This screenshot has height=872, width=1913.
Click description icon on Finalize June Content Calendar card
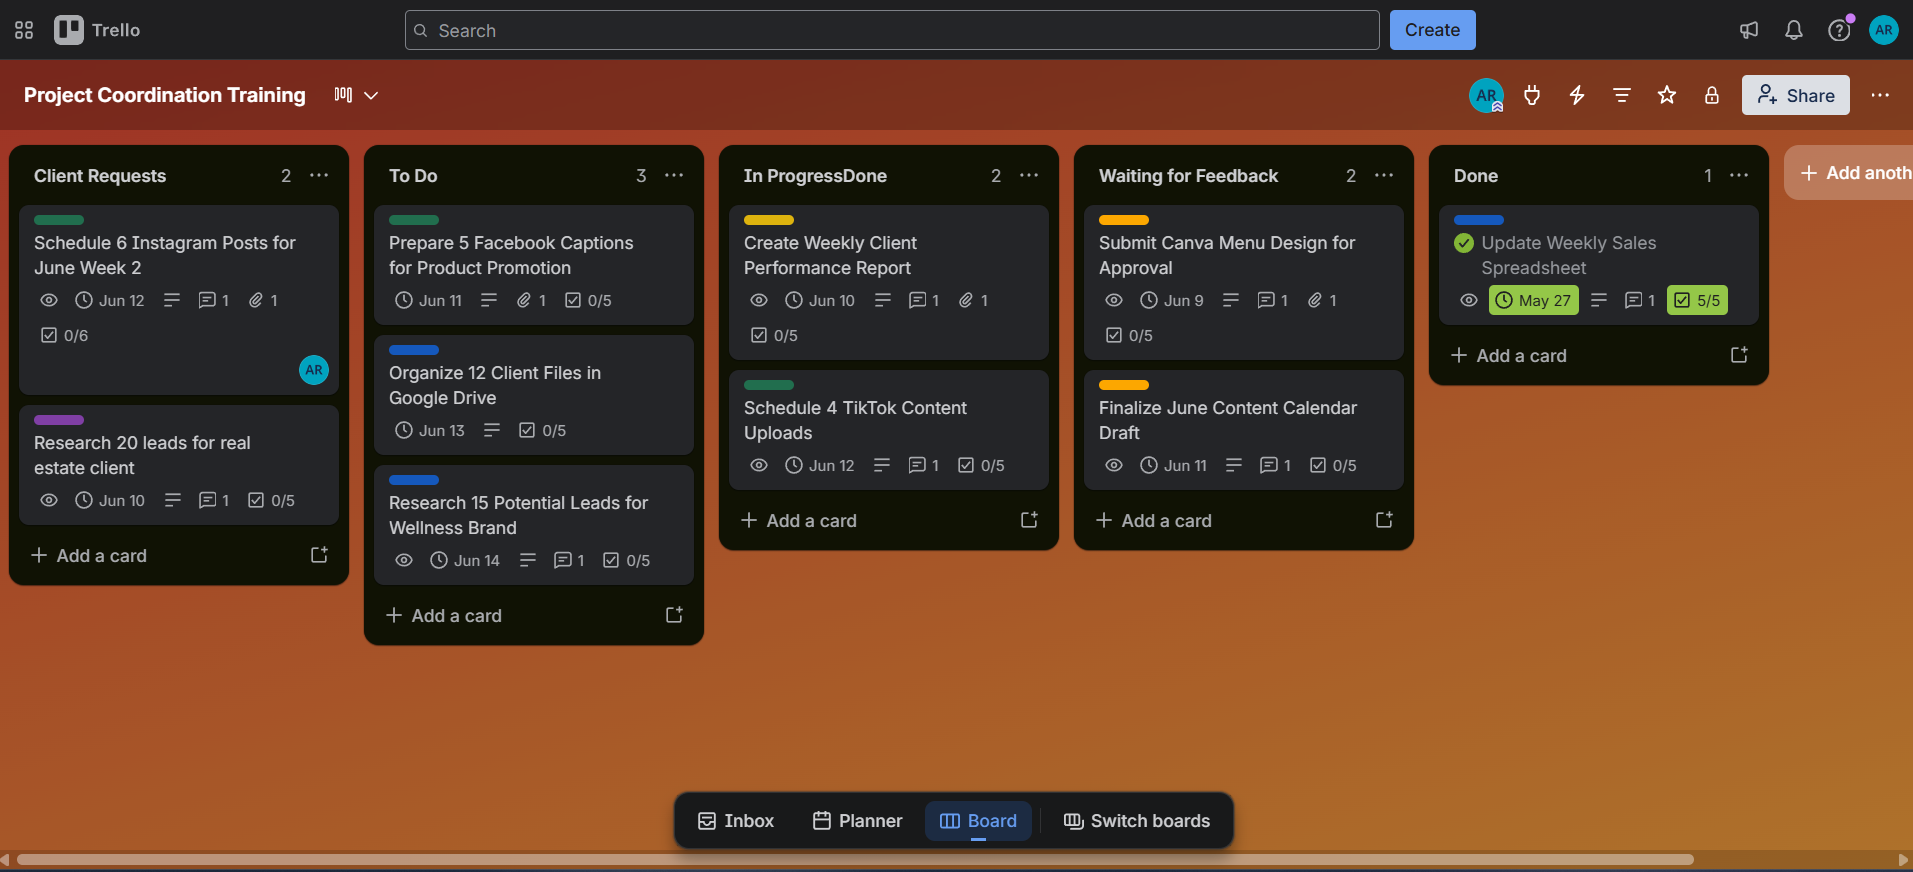(1234, 465)
